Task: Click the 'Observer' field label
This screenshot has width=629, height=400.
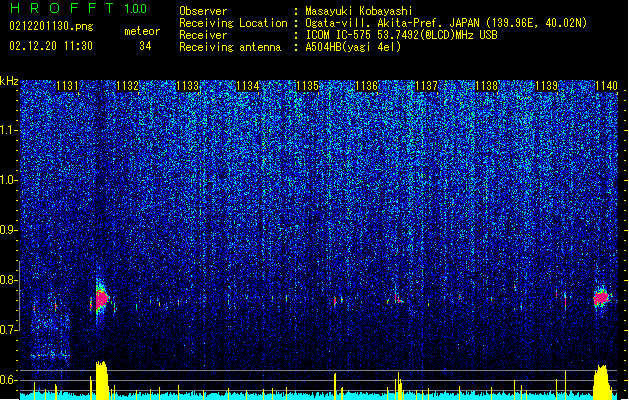Action: 203,11
